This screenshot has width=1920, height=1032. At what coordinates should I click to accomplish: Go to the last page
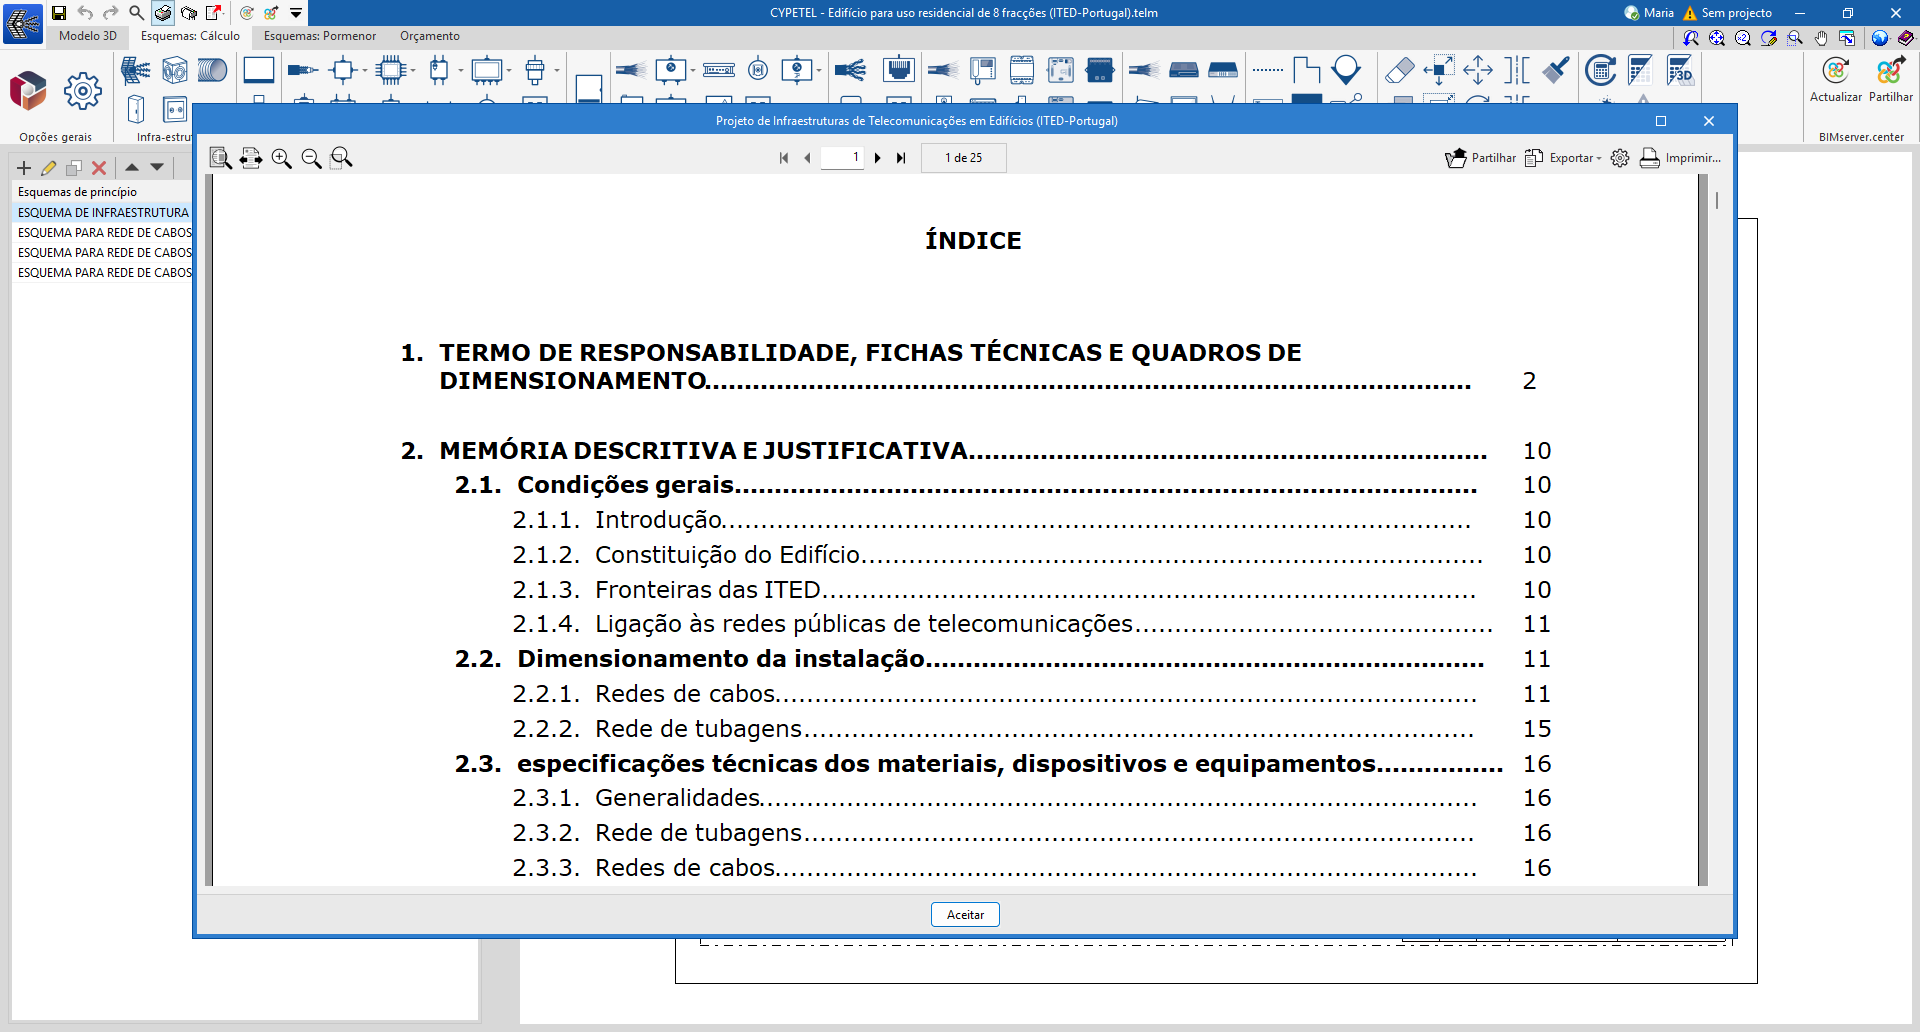[901, 158]
